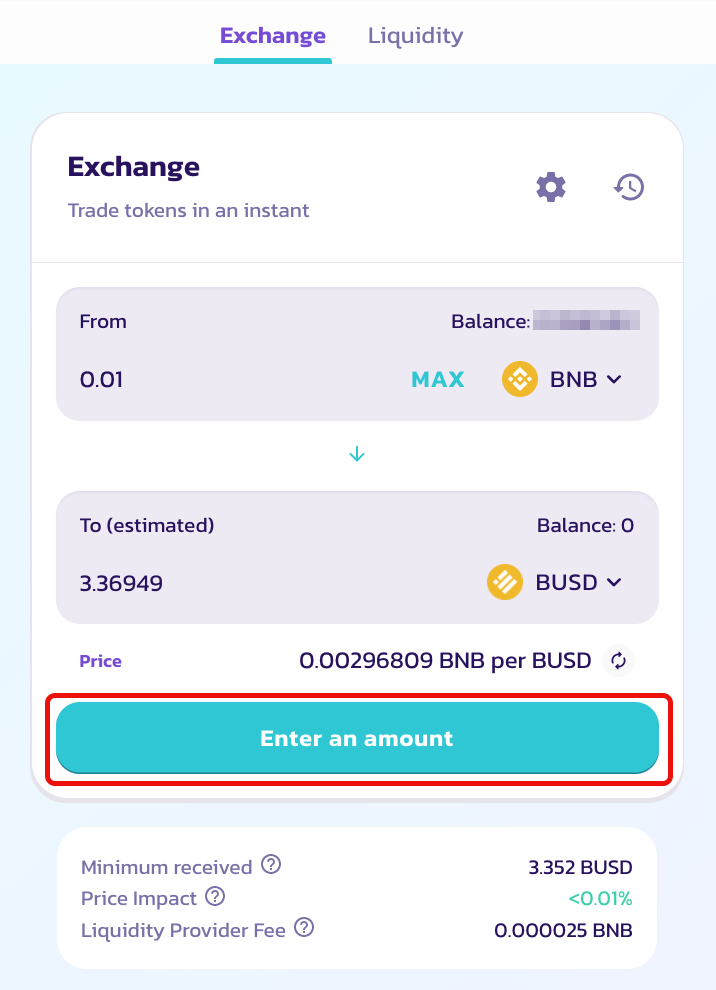Click the MAX amount button

click(438, 379)
